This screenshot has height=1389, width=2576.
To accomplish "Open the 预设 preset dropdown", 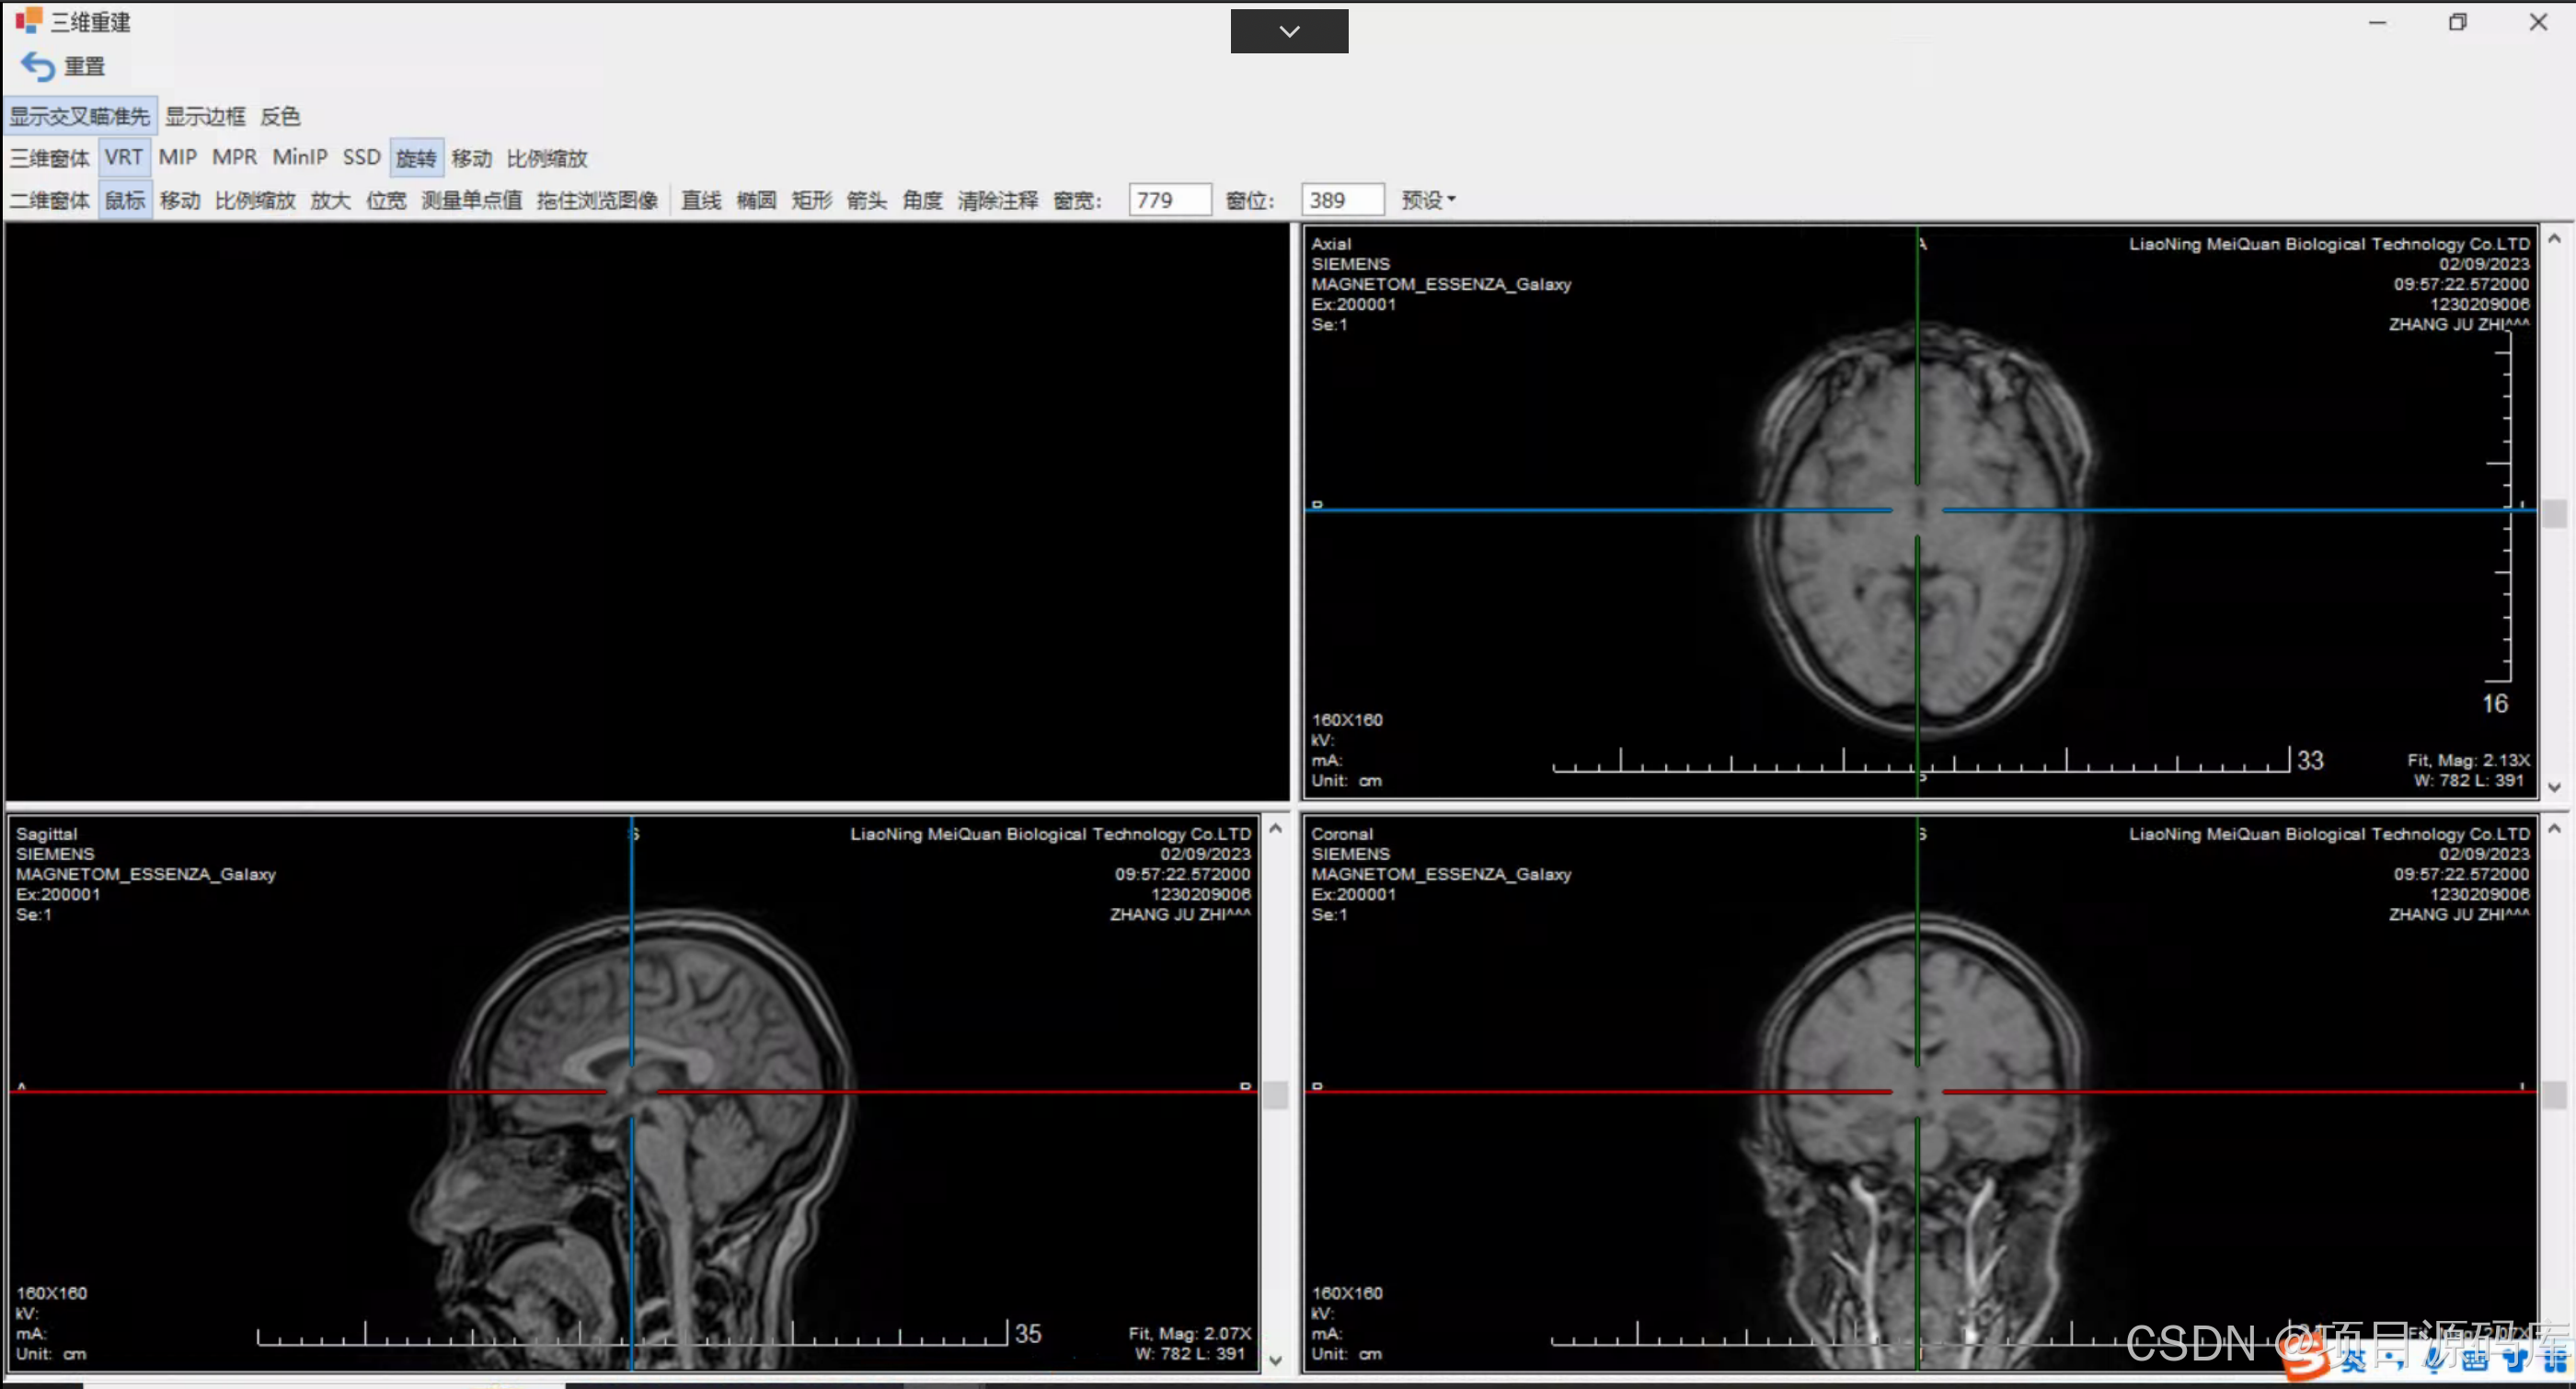I will (x=1427, y=200).
